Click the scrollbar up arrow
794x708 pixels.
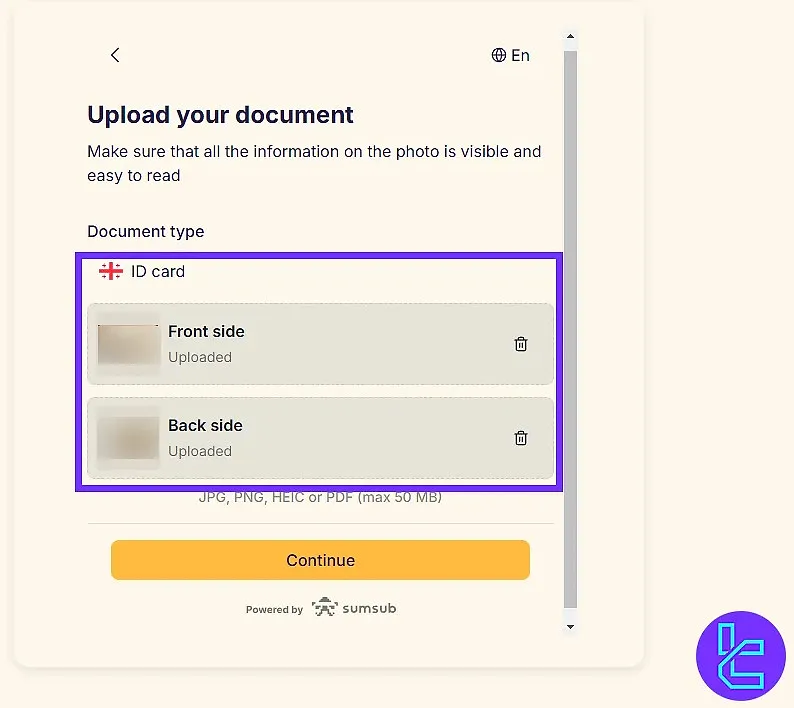pyautogui.click(x=570, y=36)
